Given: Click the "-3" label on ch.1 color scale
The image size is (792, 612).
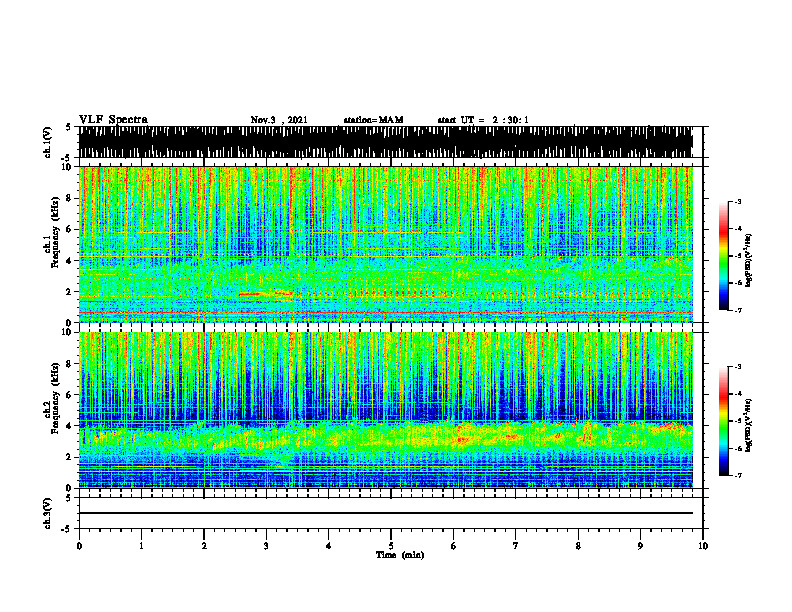Looking at the screenshot, I should [x=738, y=202].
